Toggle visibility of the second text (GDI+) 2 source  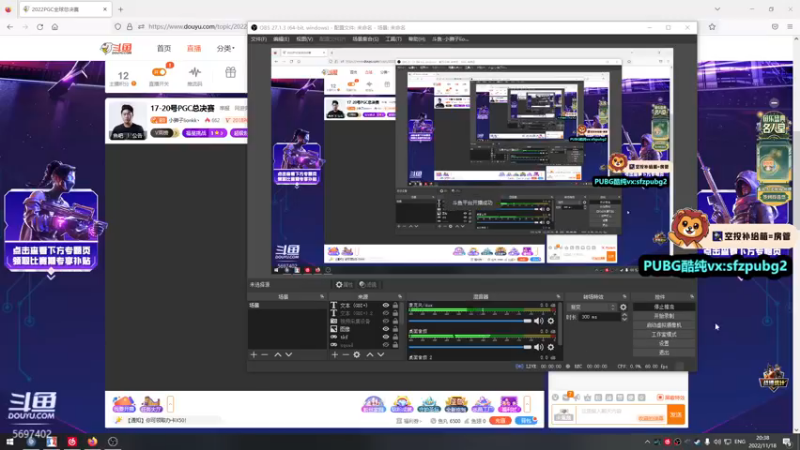pos(386,313)
